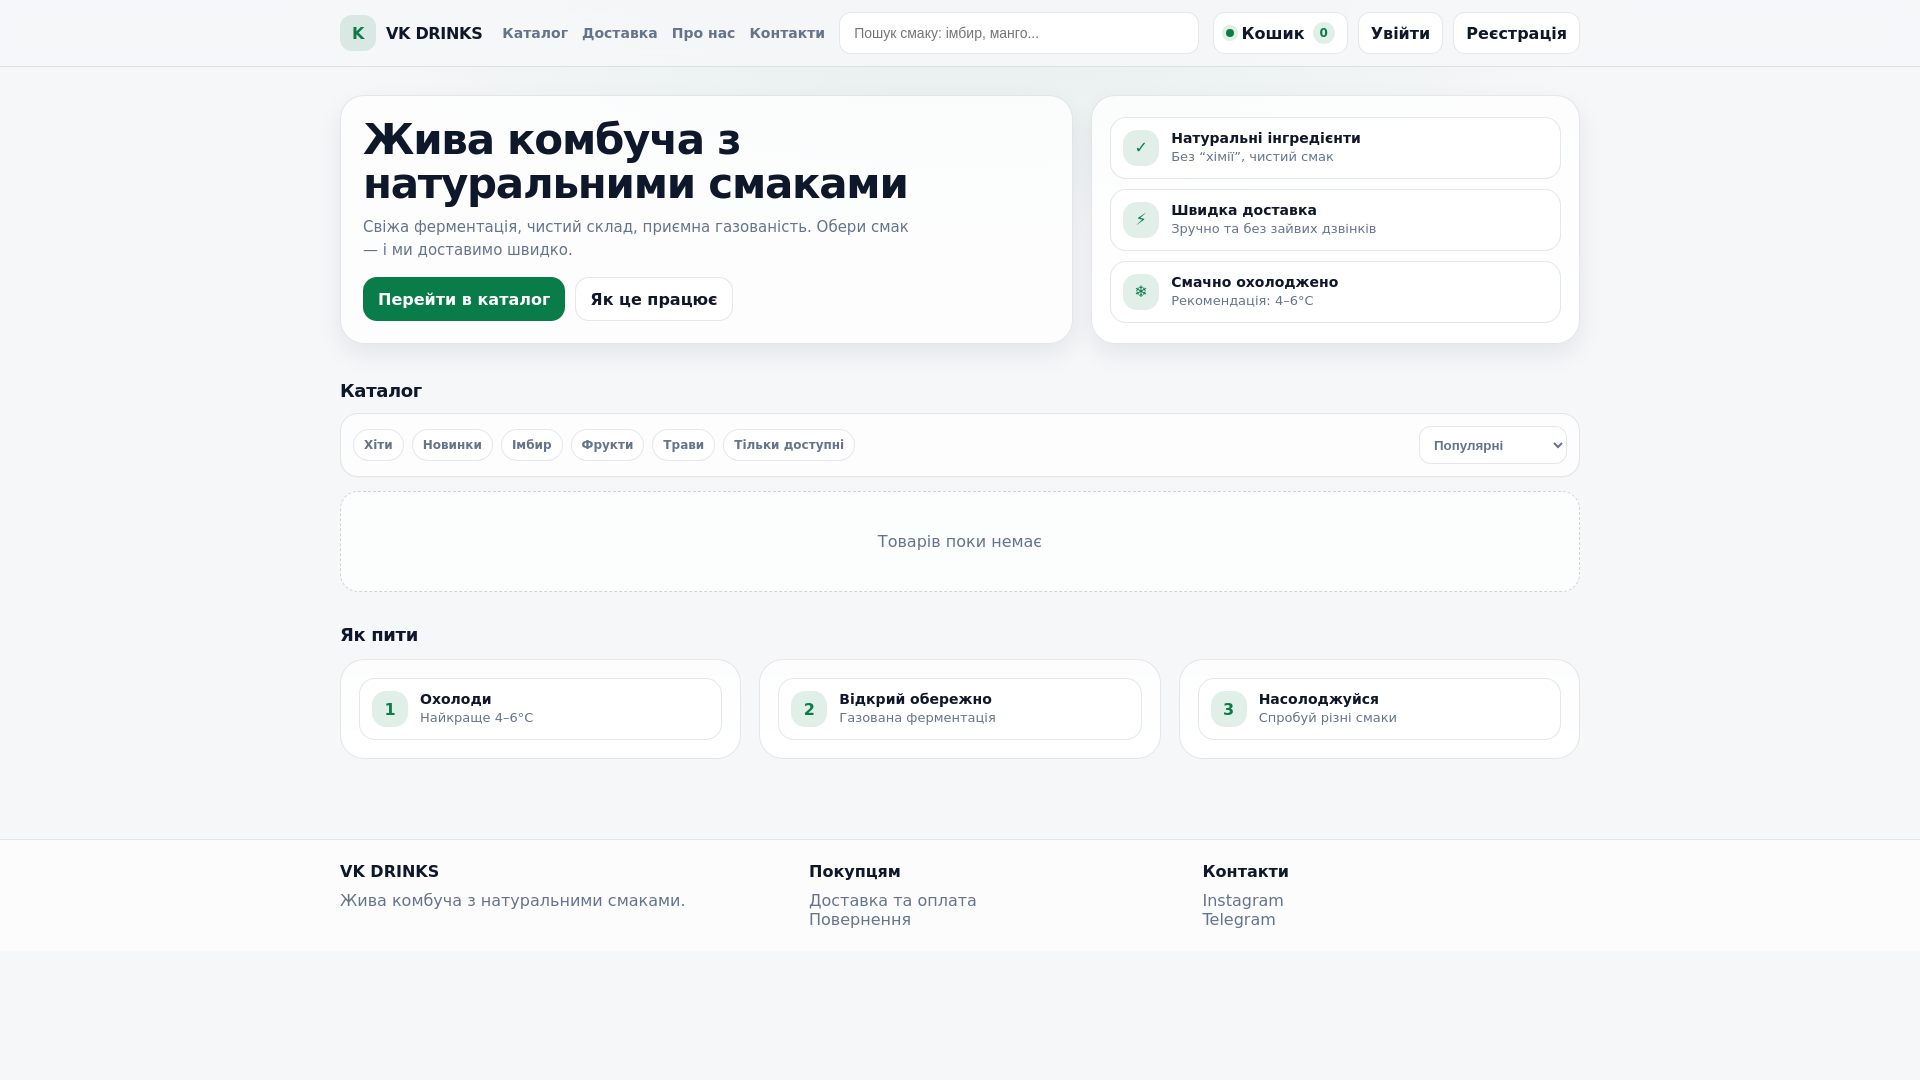Image resolution: width=1920 pixels, height=1080 pixels.
Task: Open Каталог in the navigation menu
Action: pyautogui.click(x=535, y=33)
